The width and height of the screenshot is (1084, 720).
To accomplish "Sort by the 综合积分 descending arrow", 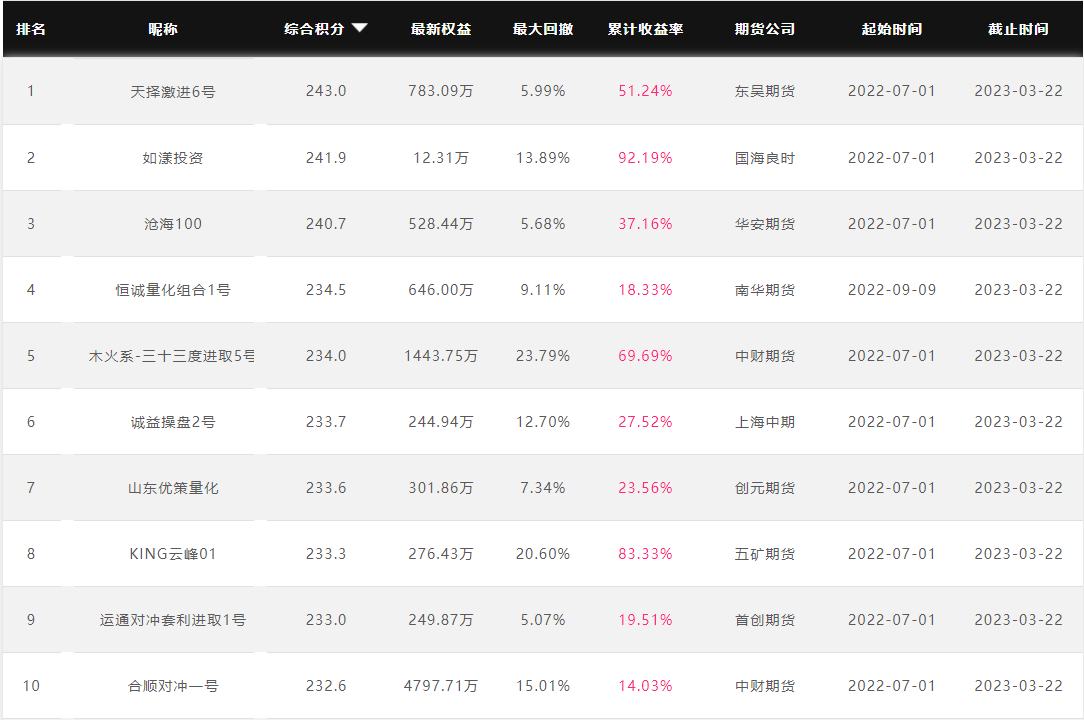I will [359, 28].
